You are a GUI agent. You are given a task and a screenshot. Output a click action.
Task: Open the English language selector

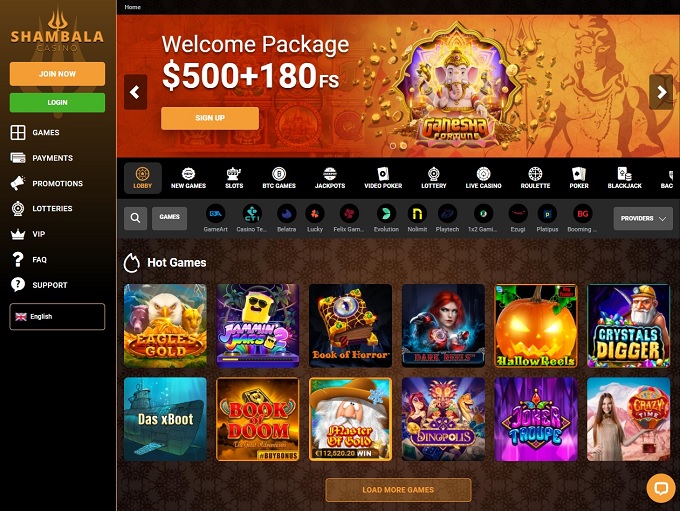pos(57,317)
